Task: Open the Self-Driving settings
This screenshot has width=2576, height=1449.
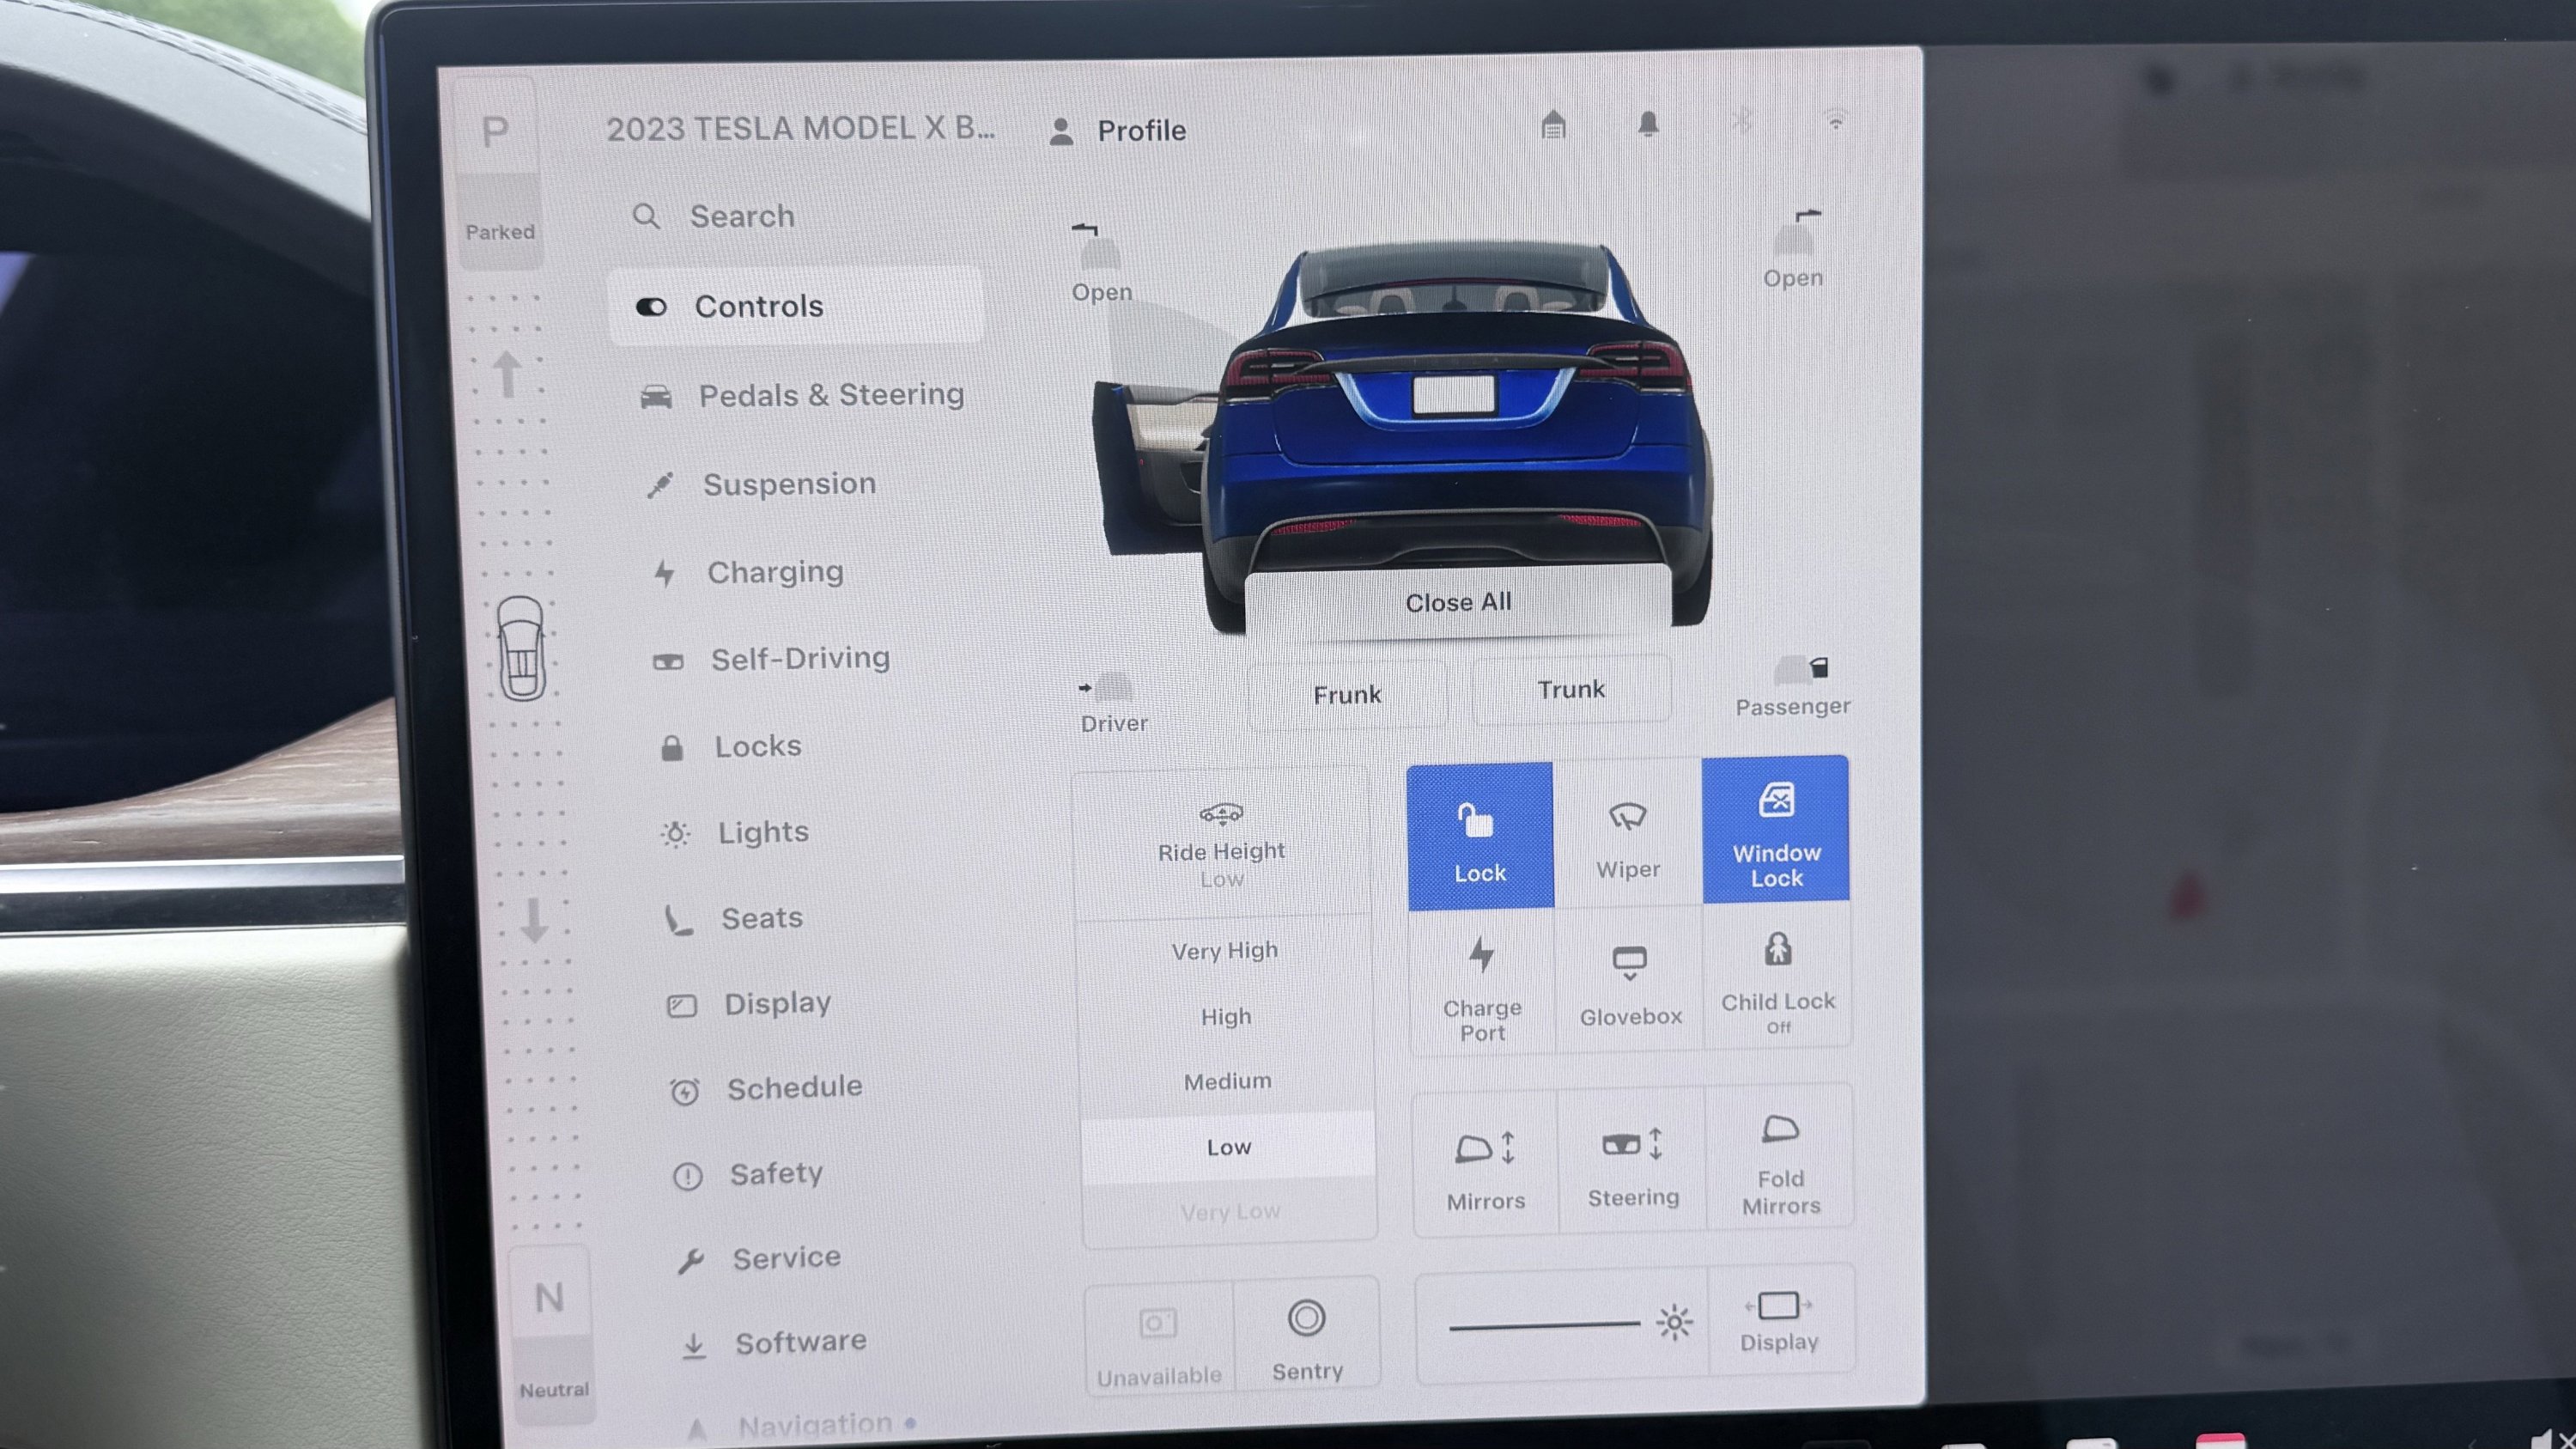Action: [771, 659]
